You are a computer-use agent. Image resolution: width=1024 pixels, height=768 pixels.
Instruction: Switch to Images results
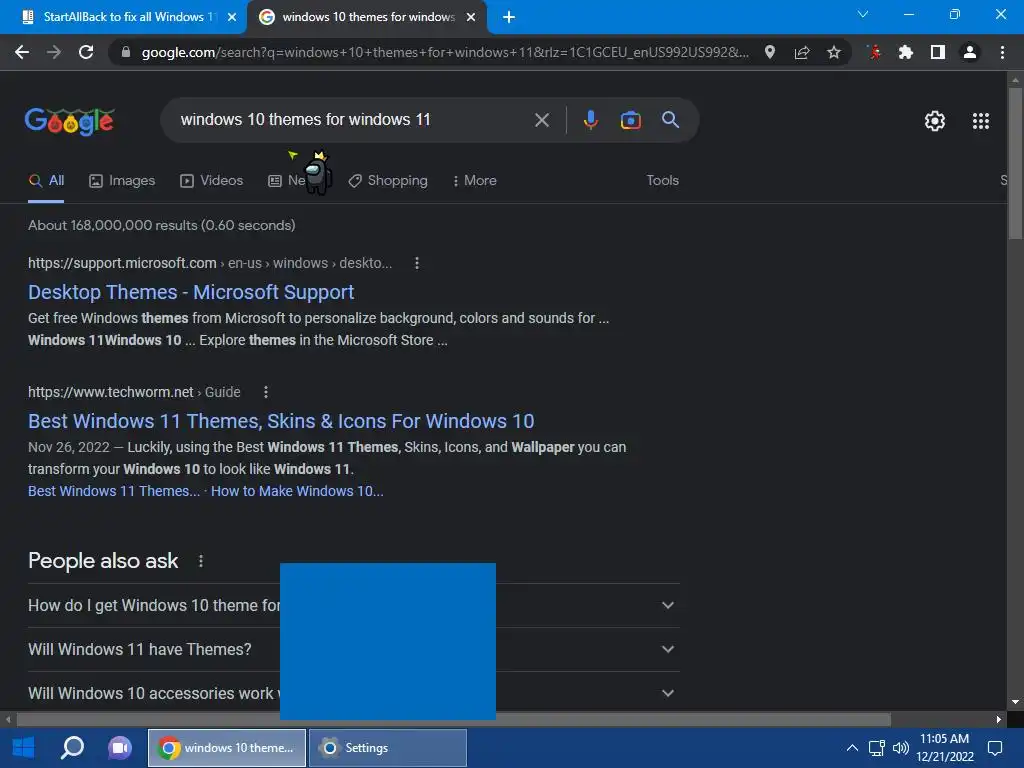click(122, 181)
